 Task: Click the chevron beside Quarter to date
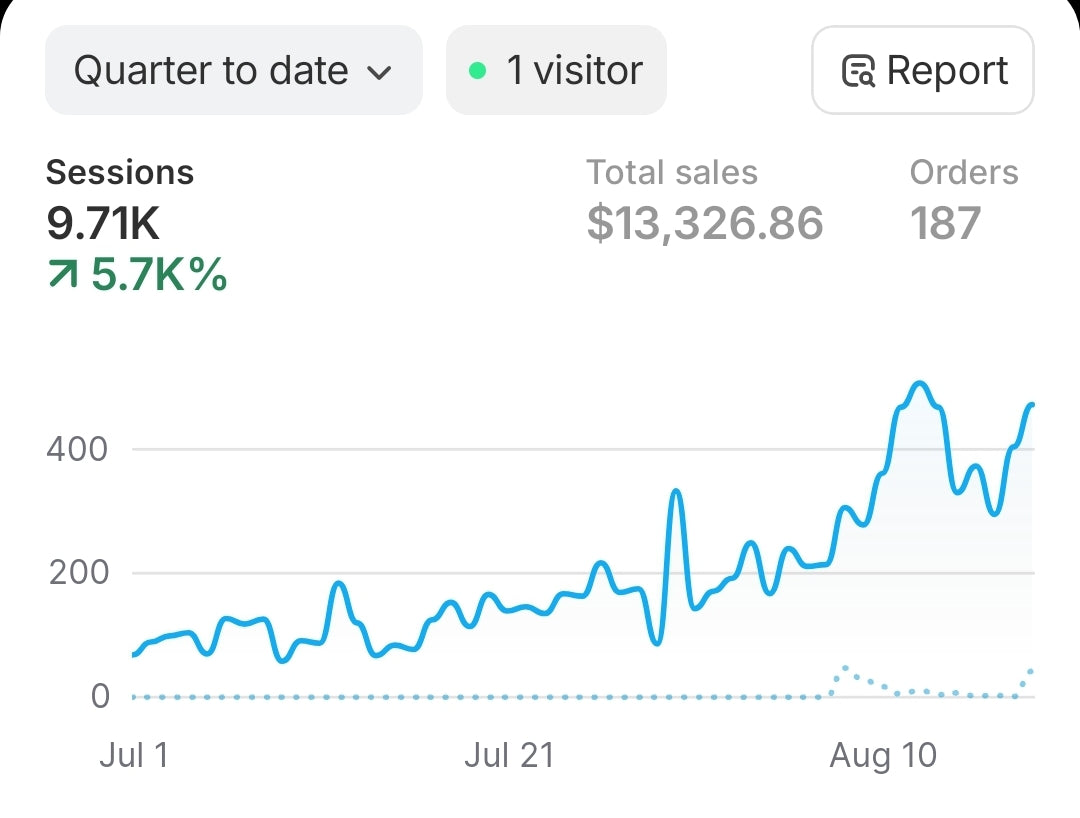(x=378, y=72)
